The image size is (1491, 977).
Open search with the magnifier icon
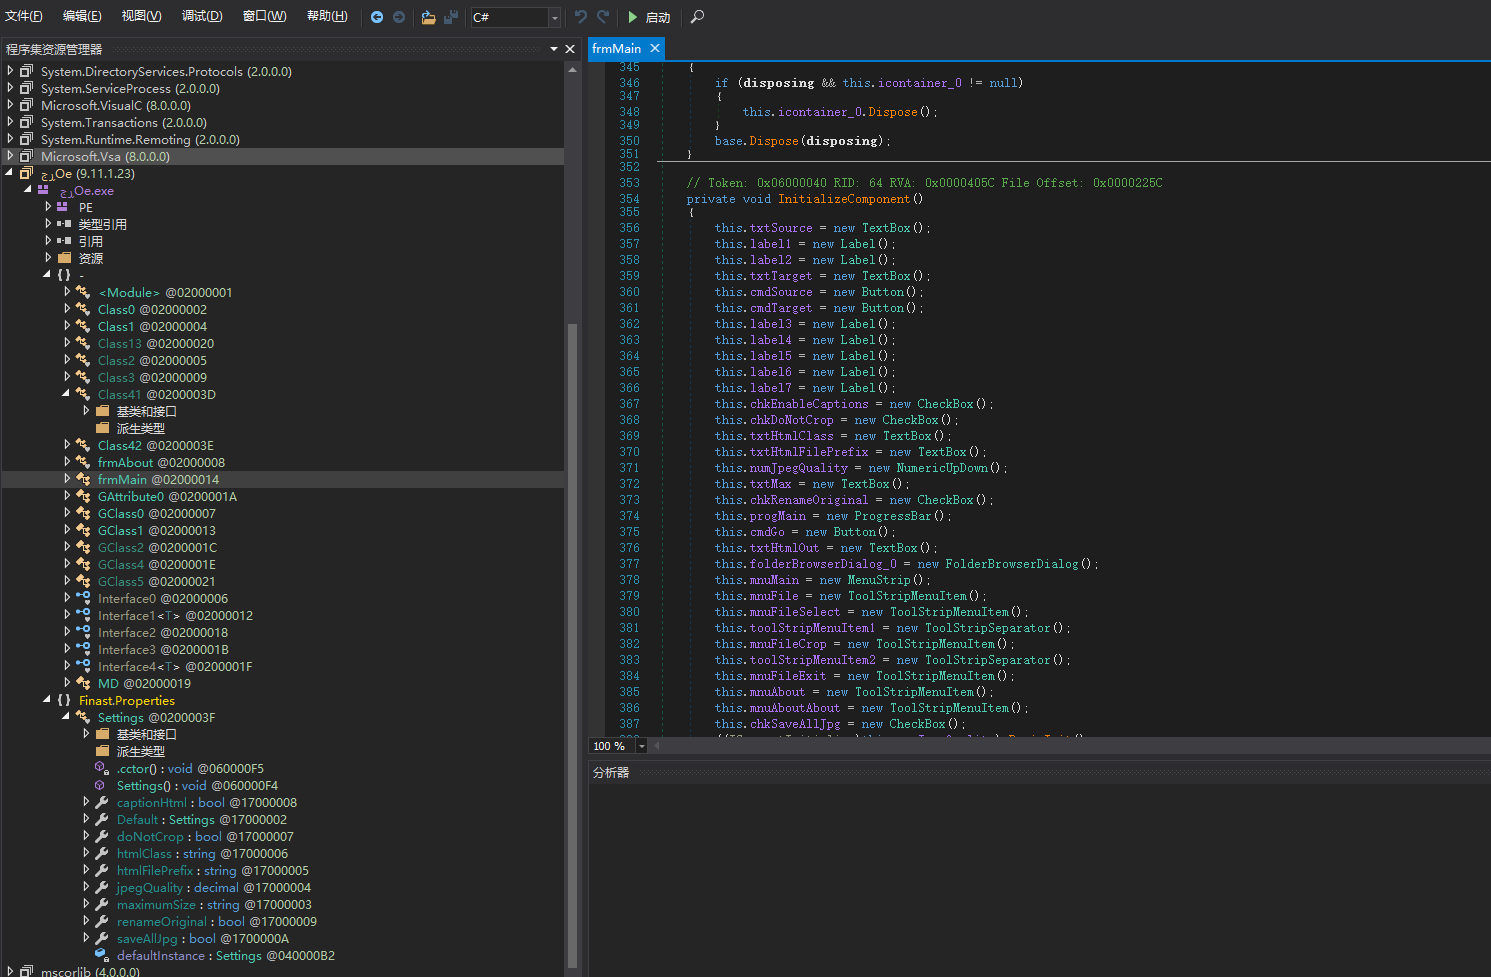tap(697, 17)
